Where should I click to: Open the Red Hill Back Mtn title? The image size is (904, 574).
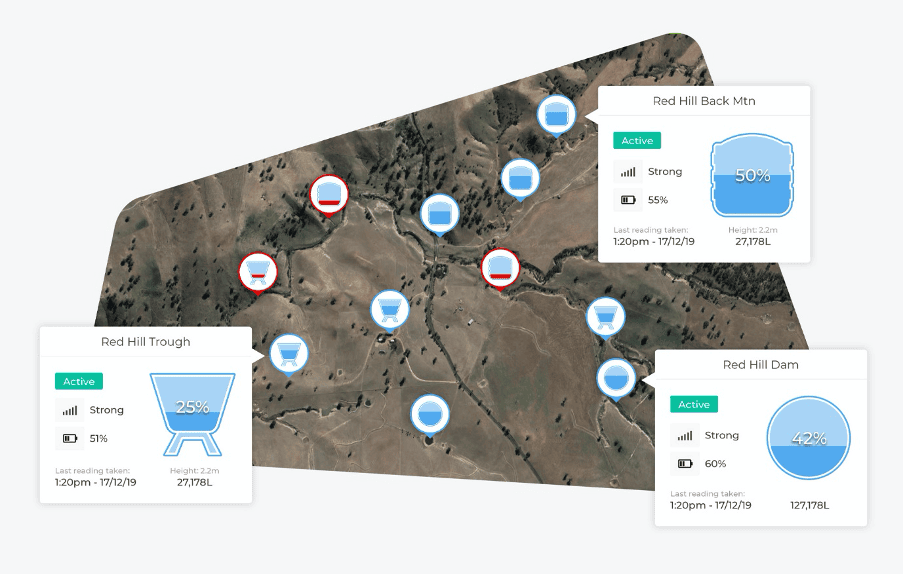tap(704, 101)
